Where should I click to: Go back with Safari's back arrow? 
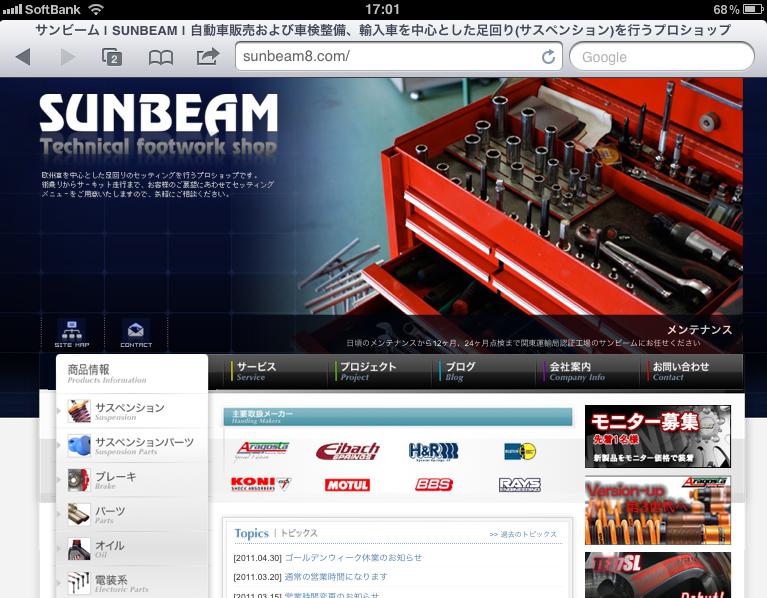coord(23,57)
